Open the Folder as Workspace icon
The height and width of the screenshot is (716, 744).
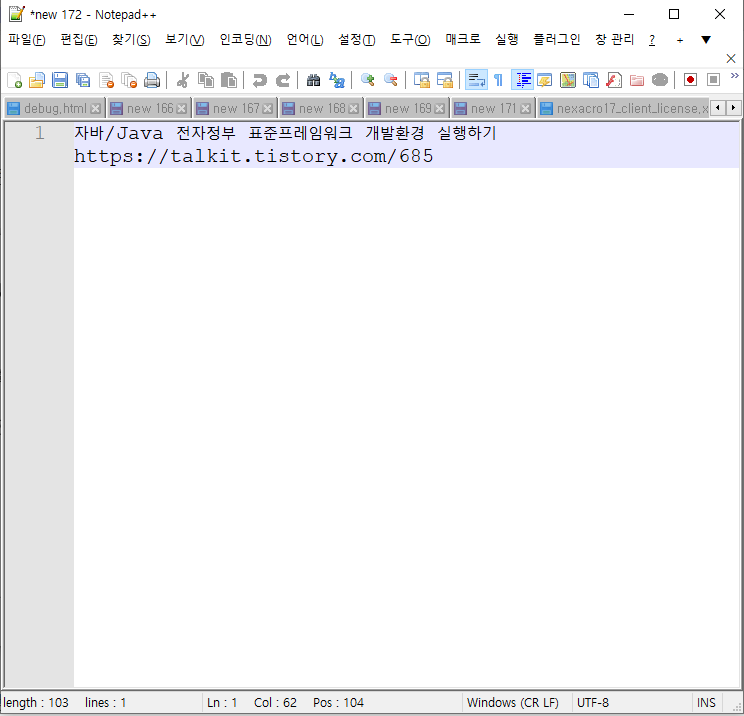[637, 80]
